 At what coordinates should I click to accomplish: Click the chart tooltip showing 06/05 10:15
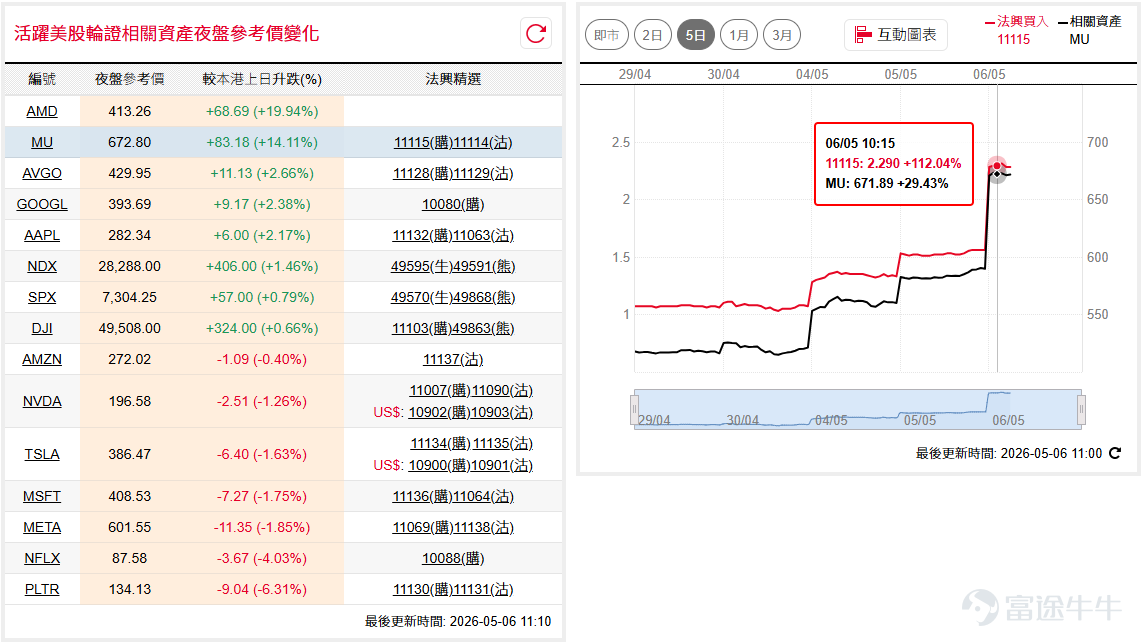click(x=894, y=164)
